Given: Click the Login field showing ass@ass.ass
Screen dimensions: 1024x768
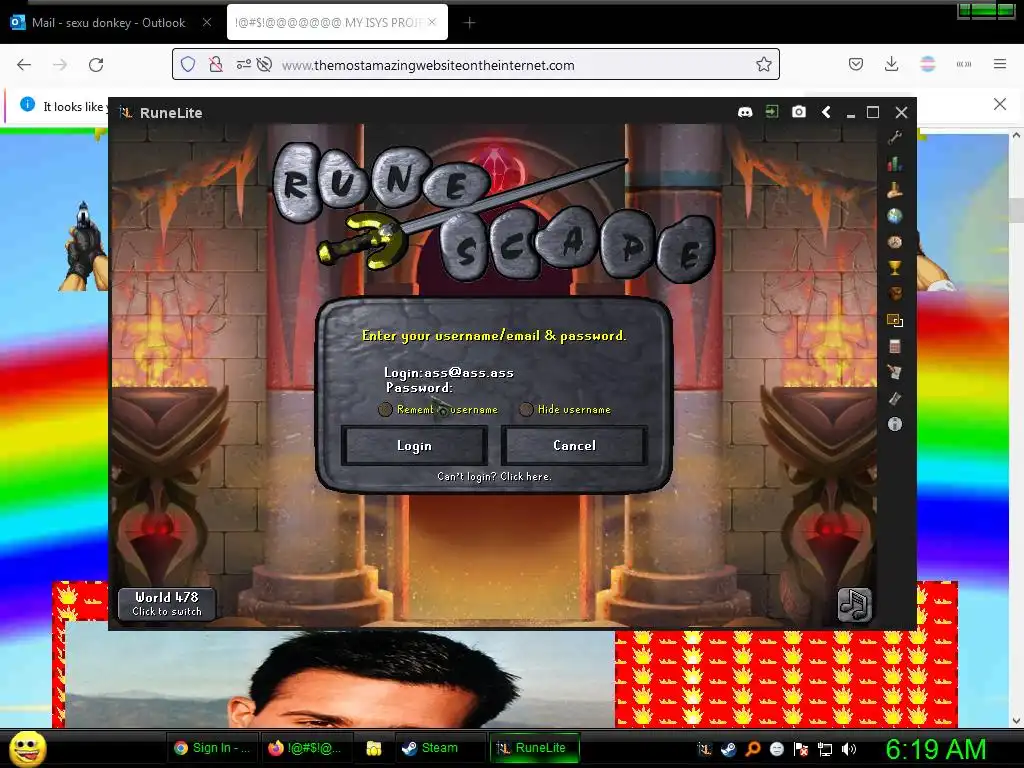Looking at the screenshot, I should click(449, 373).
